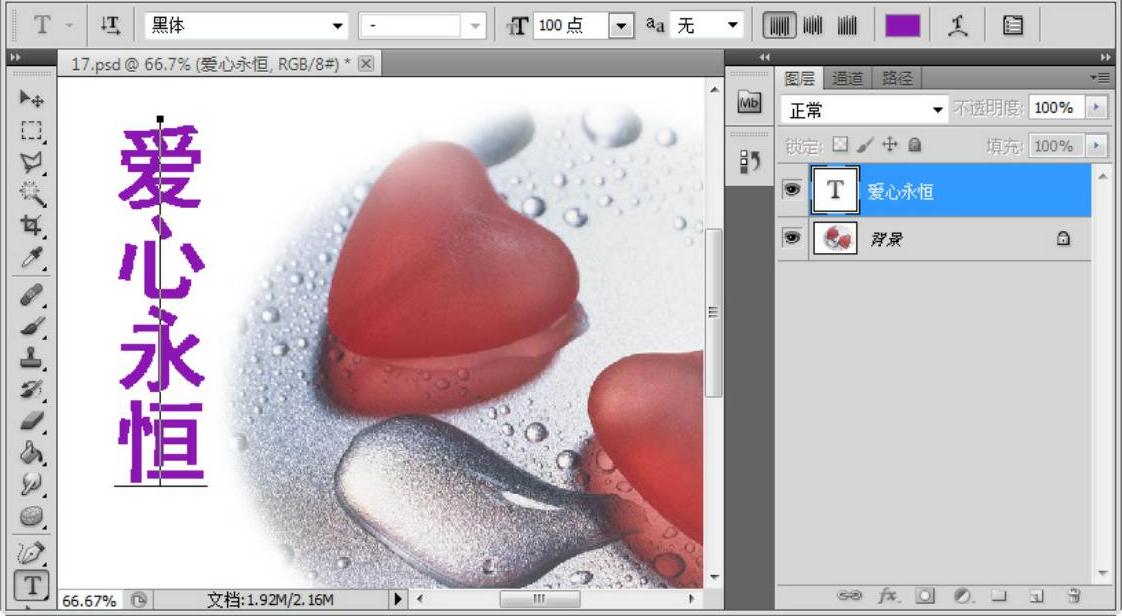
Task: Toggle text orientation button
Action: tap(110, 25)
